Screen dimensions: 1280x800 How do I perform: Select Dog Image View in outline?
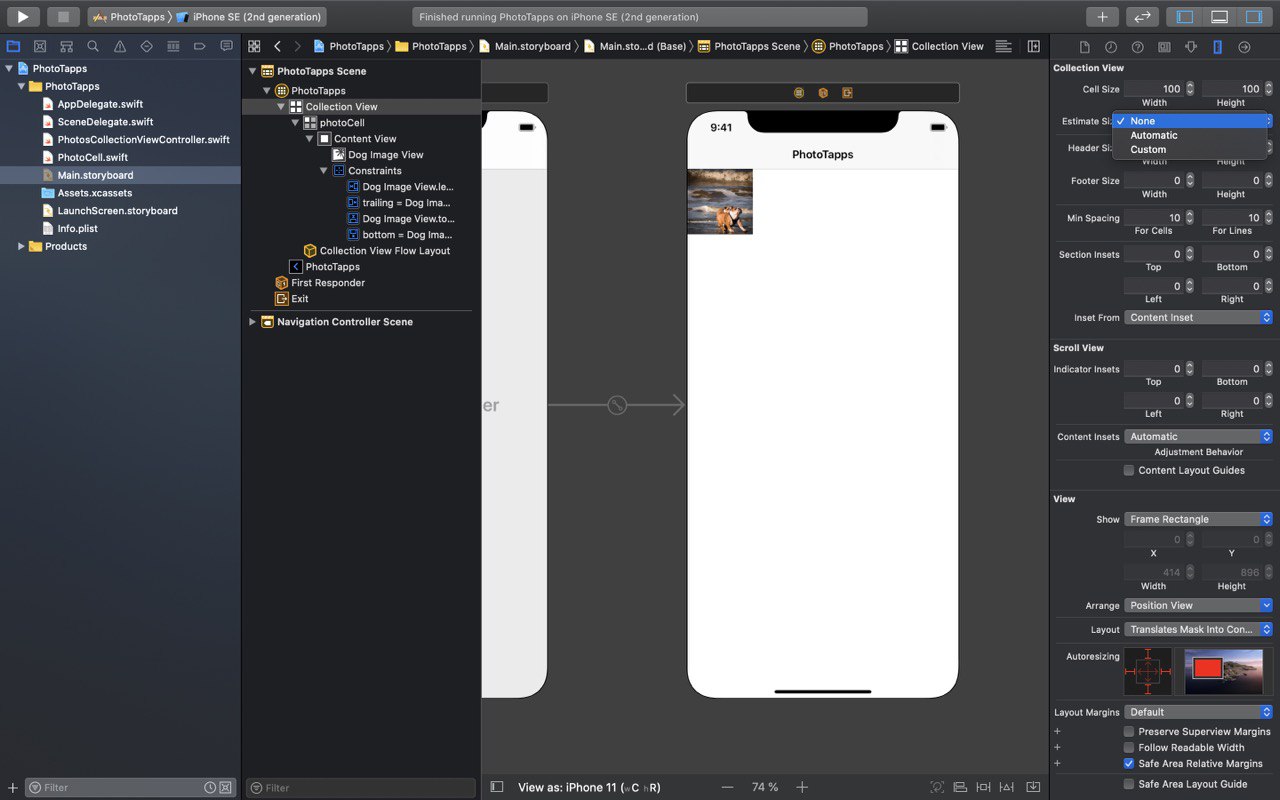pos(386,155)
